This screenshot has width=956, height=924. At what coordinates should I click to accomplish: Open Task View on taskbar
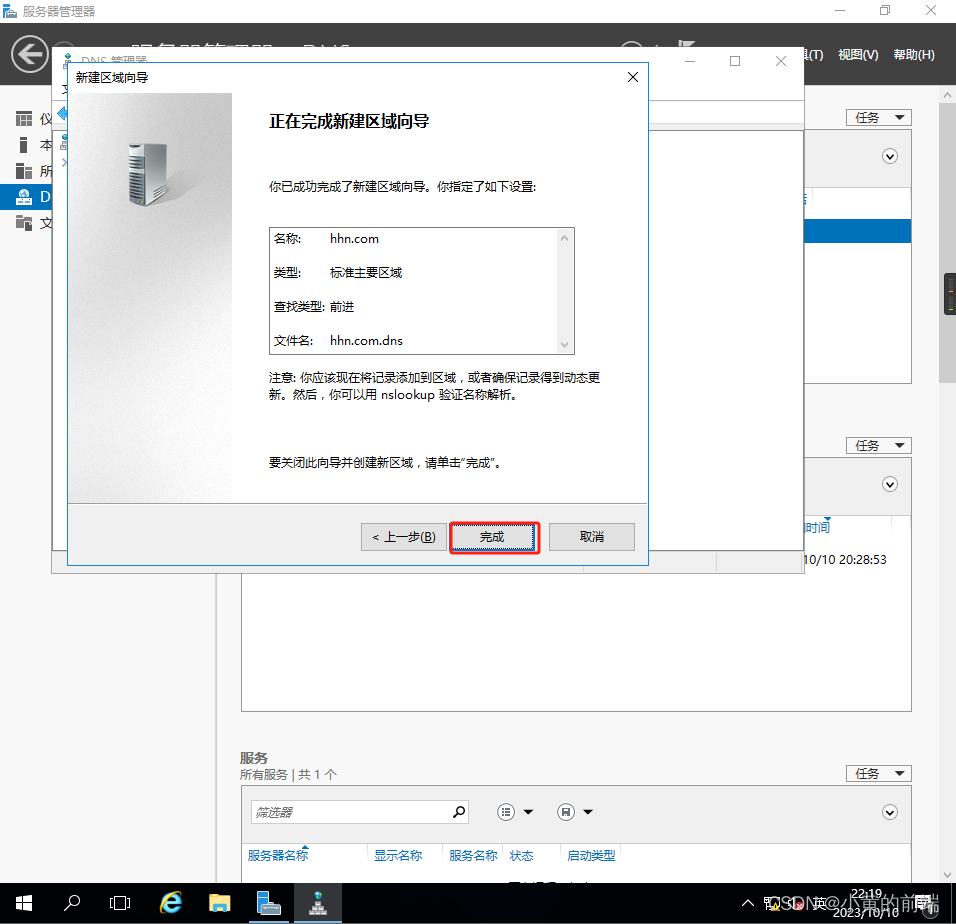pyautogui.click(x=120, y=903)
